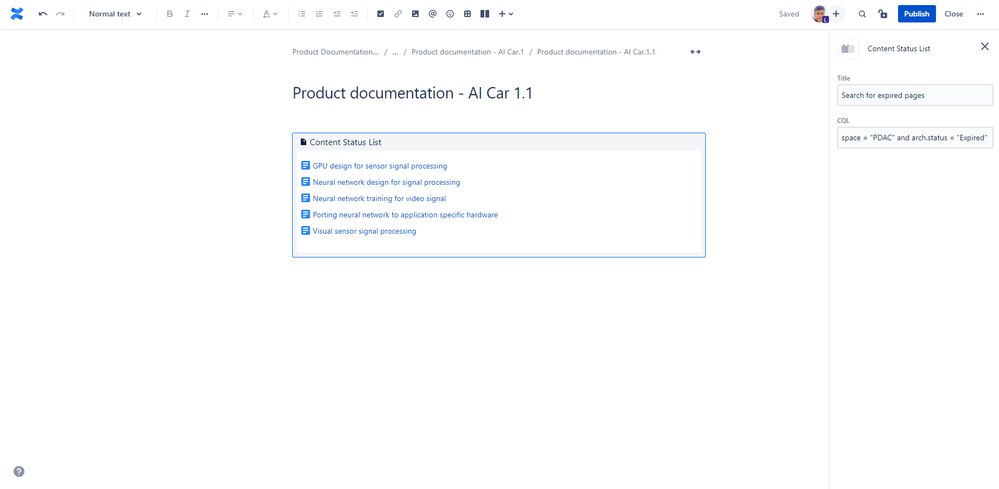Insert an image or file

pos(415,14)
